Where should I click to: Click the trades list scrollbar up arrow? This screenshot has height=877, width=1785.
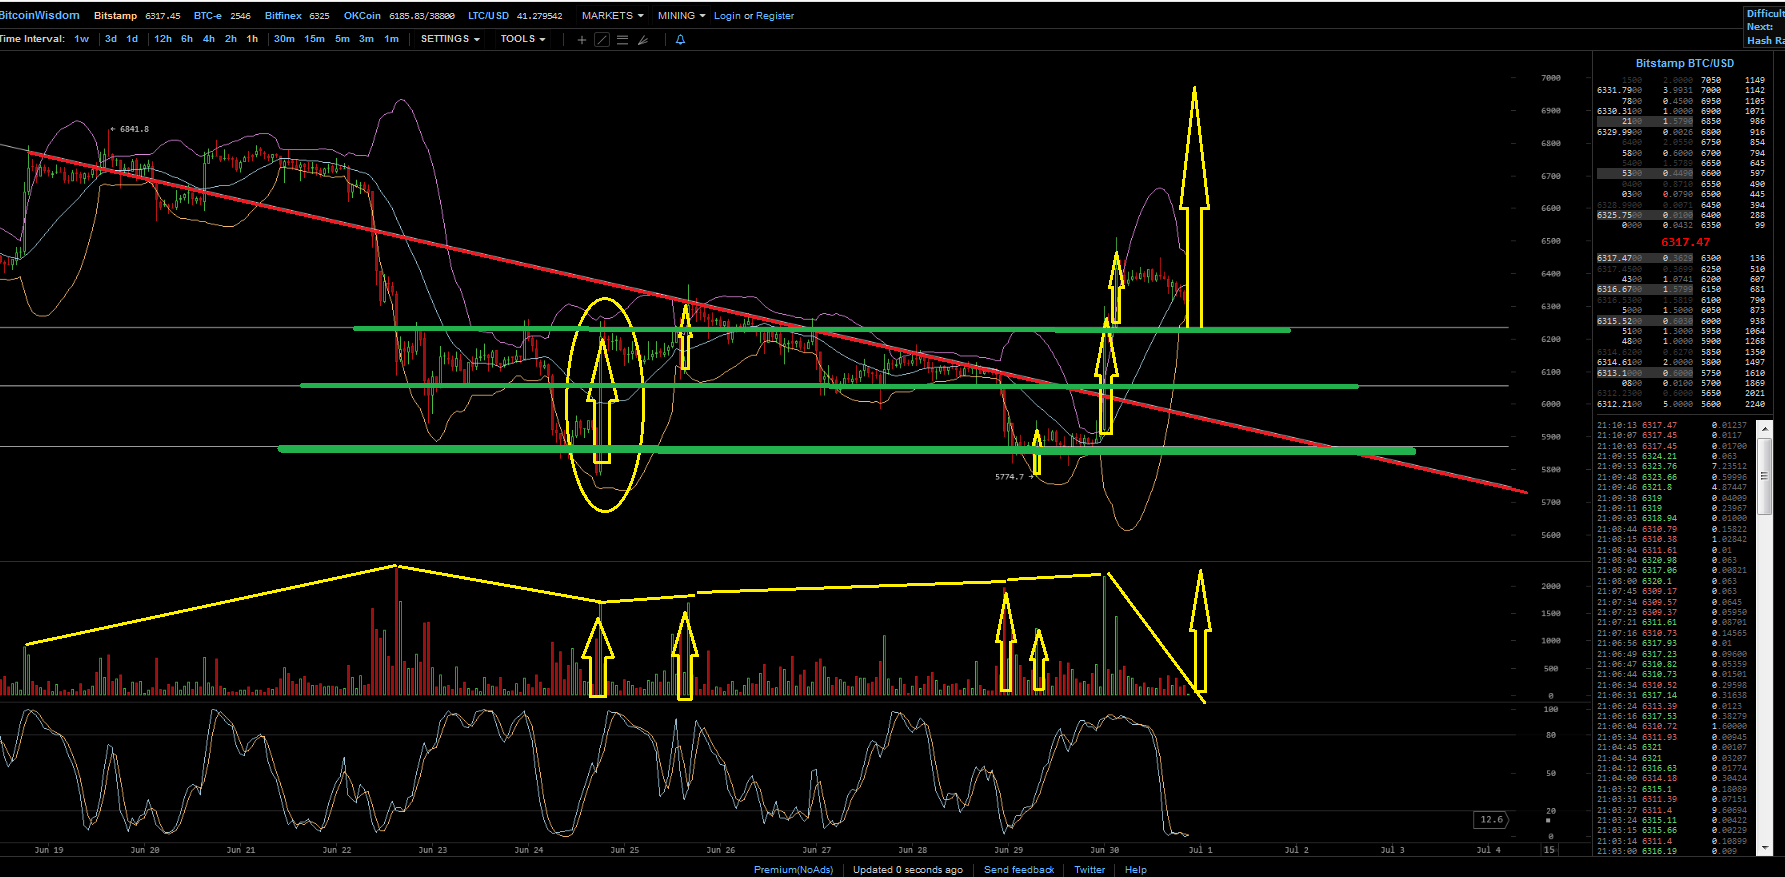pyautogui.click(x=1765, y=428)
